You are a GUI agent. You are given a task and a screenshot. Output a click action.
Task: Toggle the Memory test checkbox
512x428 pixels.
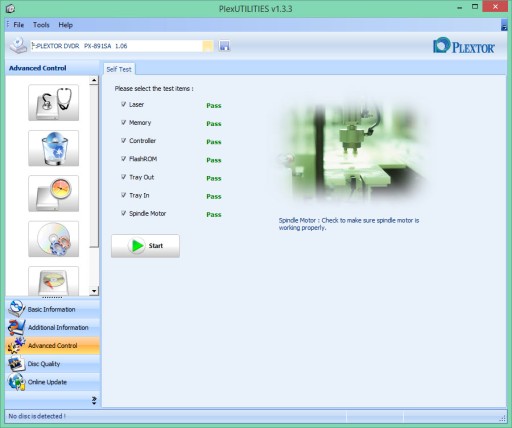click(x=124, y=122)
